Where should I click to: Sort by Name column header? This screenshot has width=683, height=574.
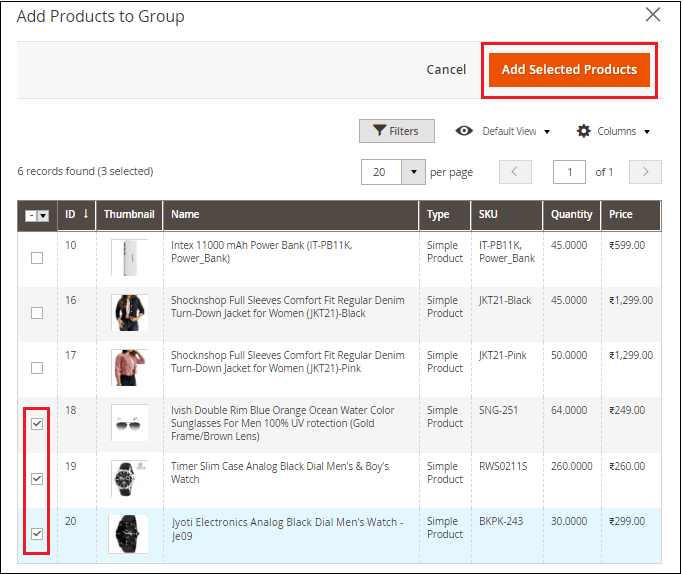click(291, 214)
